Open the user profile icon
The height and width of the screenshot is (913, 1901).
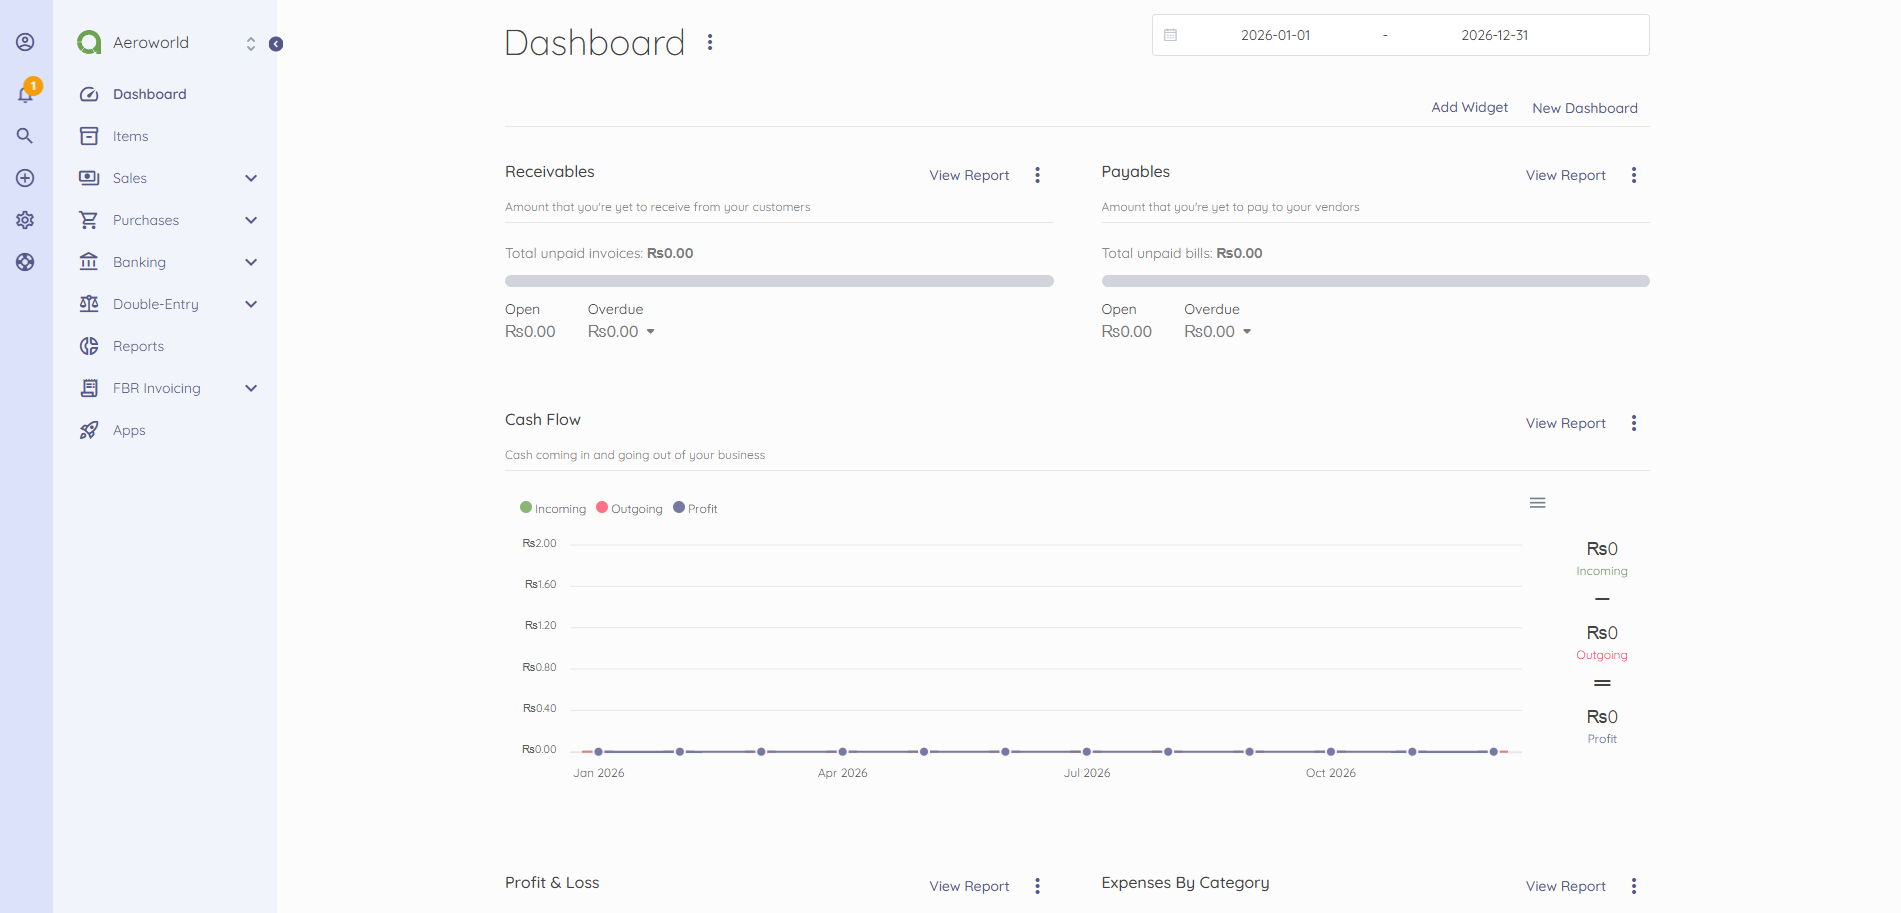pos(25,42)
